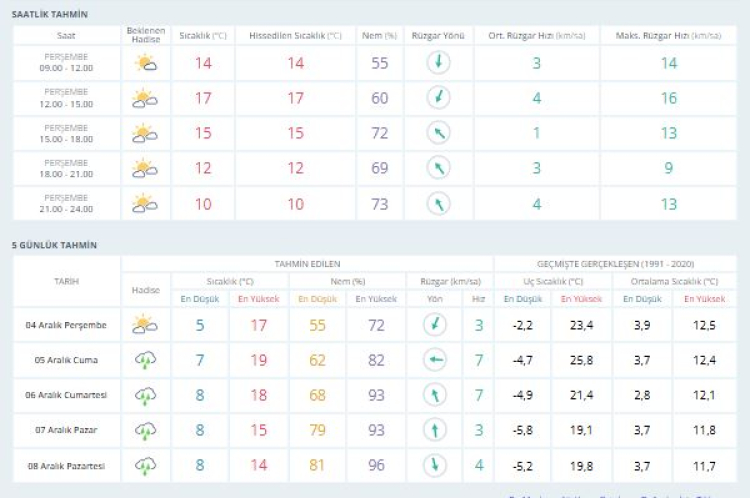Click the SAATLİK TAHMİN section heading

[50, 14]
